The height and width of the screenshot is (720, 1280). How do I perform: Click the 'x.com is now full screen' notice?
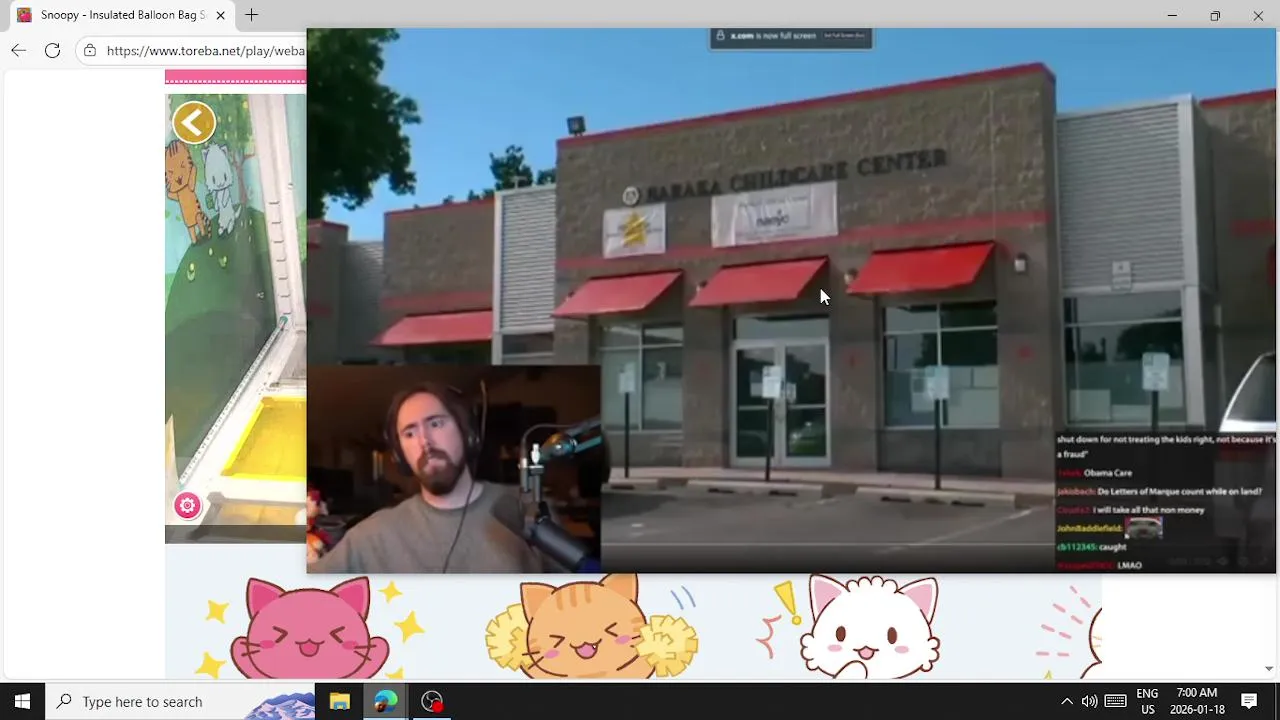(x=790, y=36)
